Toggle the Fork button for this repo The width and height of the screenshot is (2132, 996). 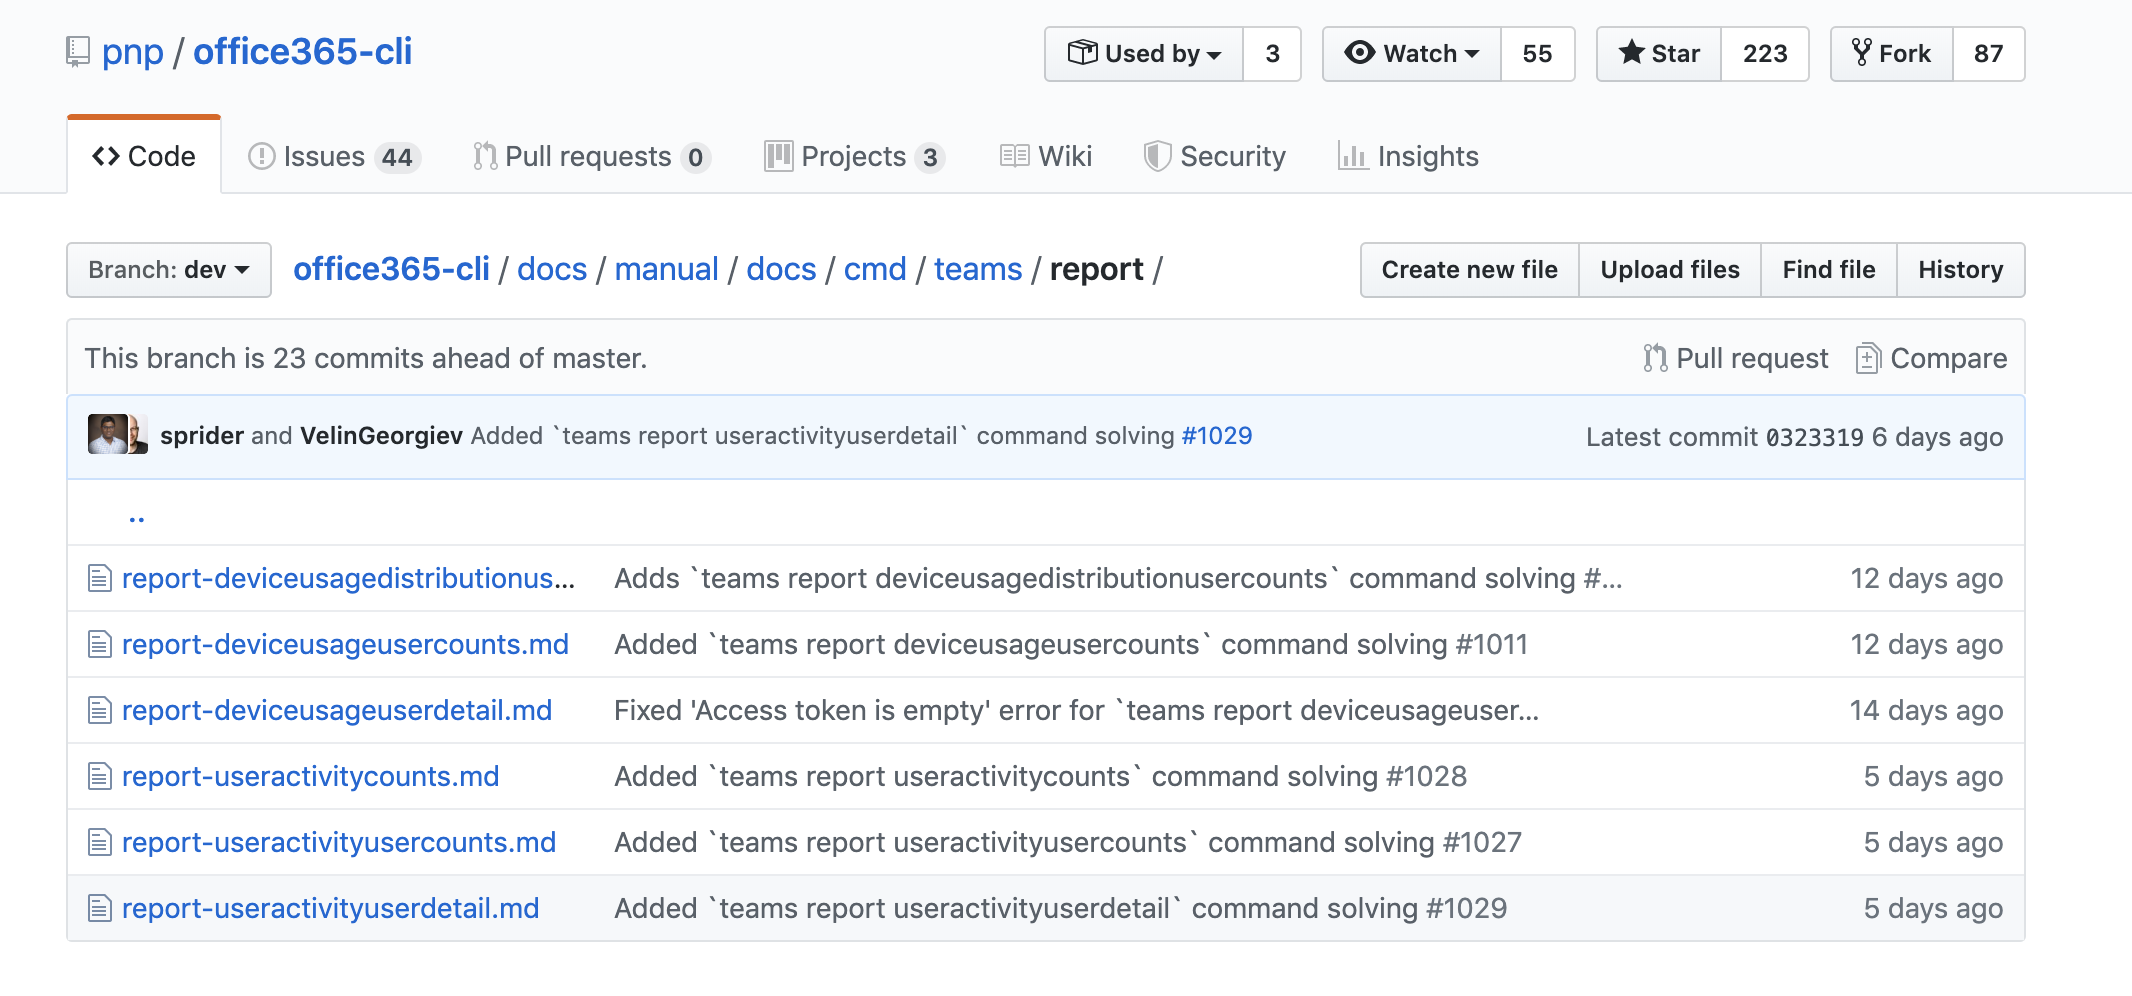tap(1891, 54)
